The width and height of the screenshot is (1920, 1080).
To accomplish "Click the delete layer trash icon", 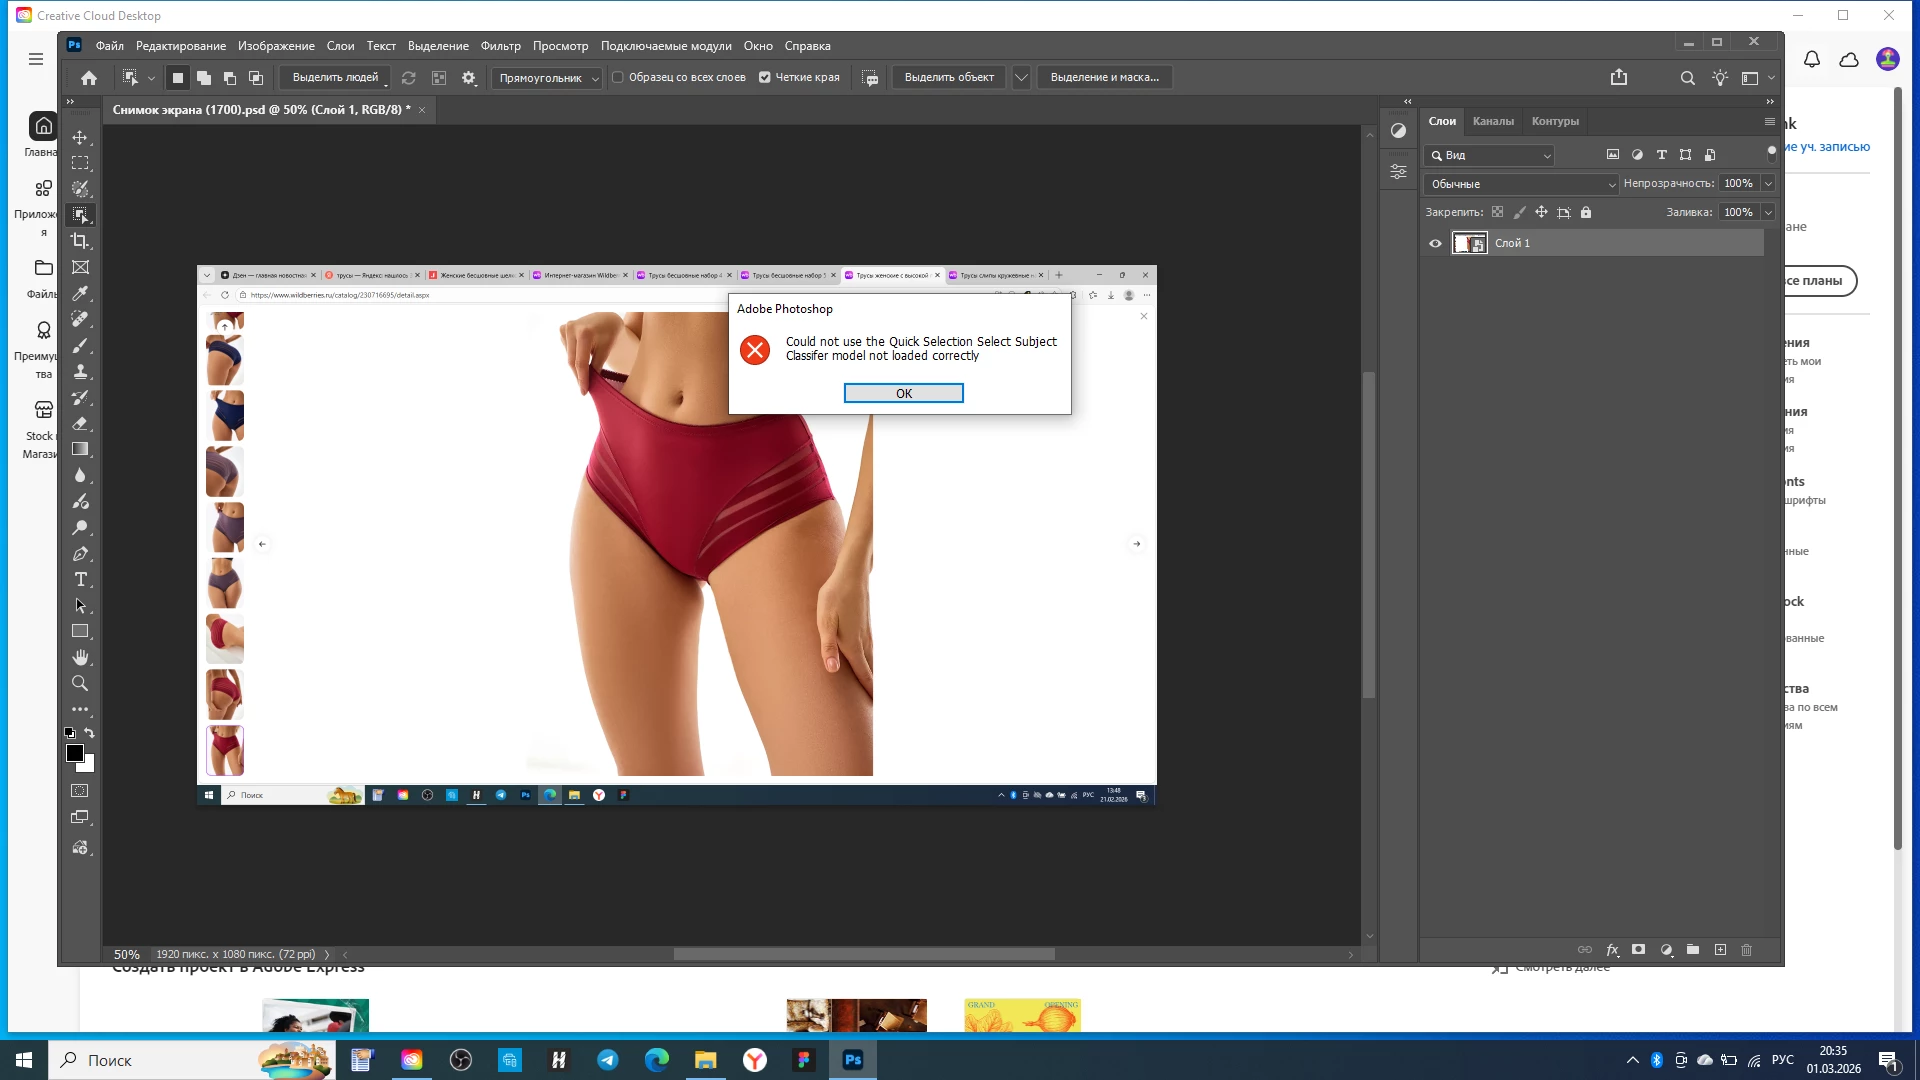I will tap(1747, 950).
